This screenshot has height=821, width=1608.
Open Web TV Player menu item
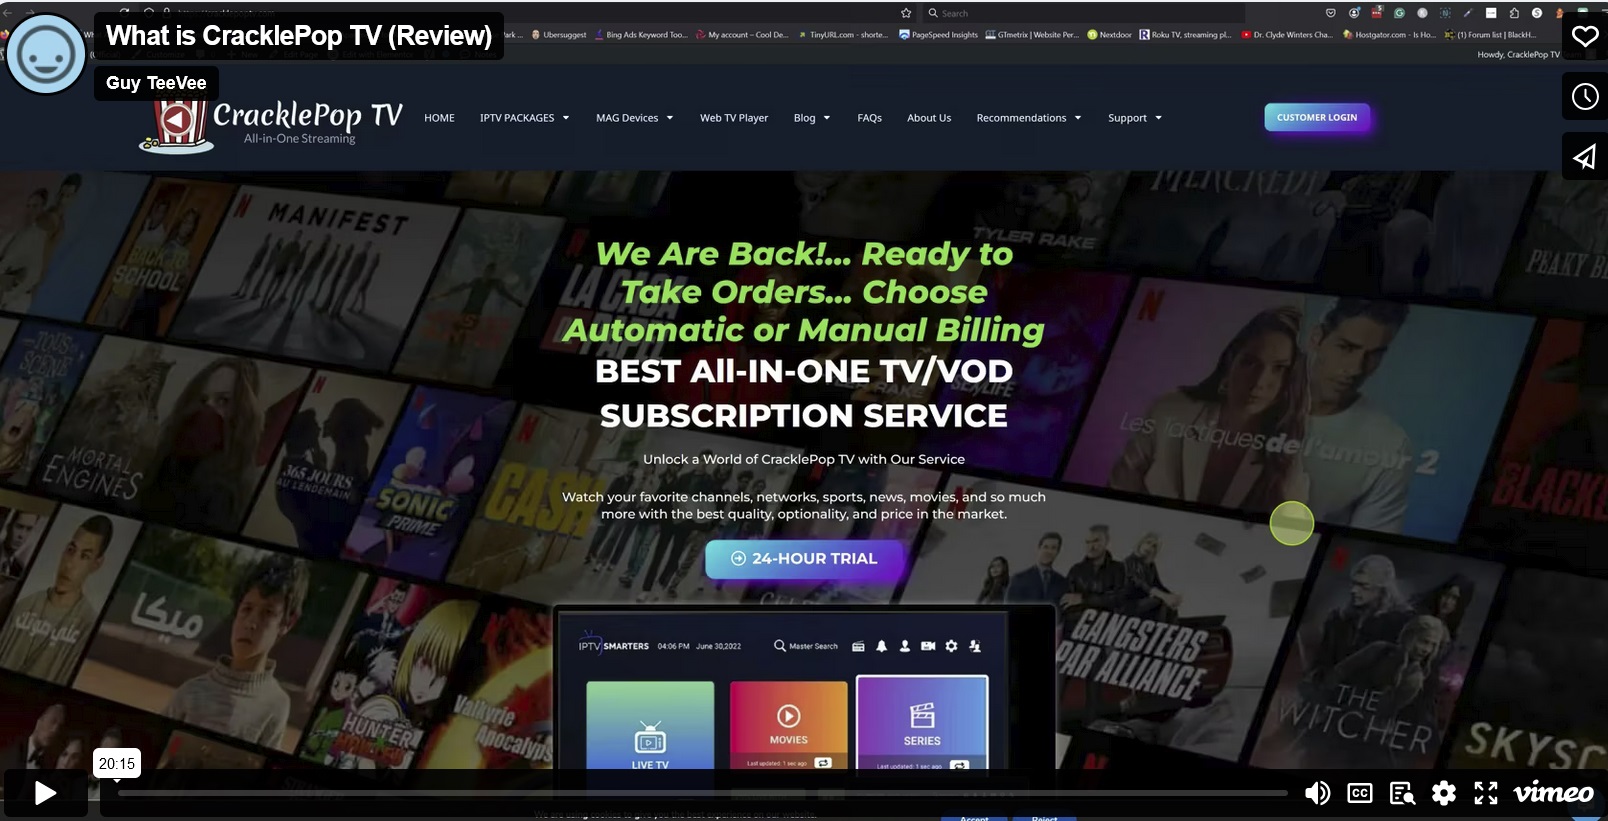coord(734,118)
